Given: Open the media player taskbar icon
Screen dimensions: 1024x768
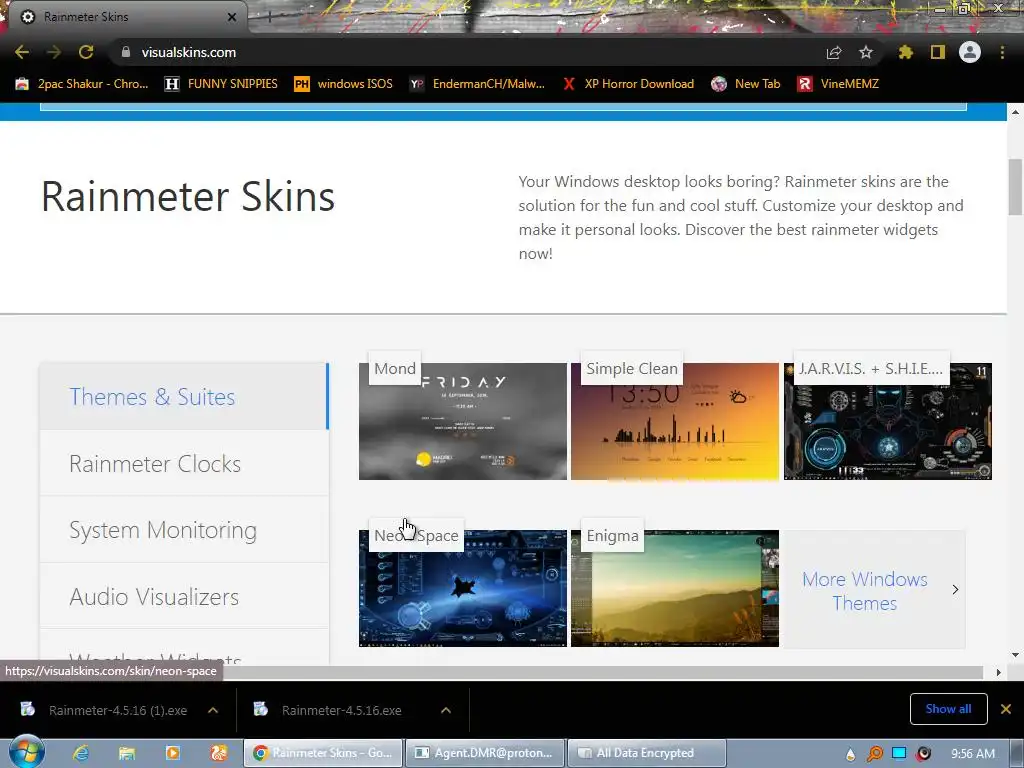Looking at the screenshot, I should coord(172,753).
